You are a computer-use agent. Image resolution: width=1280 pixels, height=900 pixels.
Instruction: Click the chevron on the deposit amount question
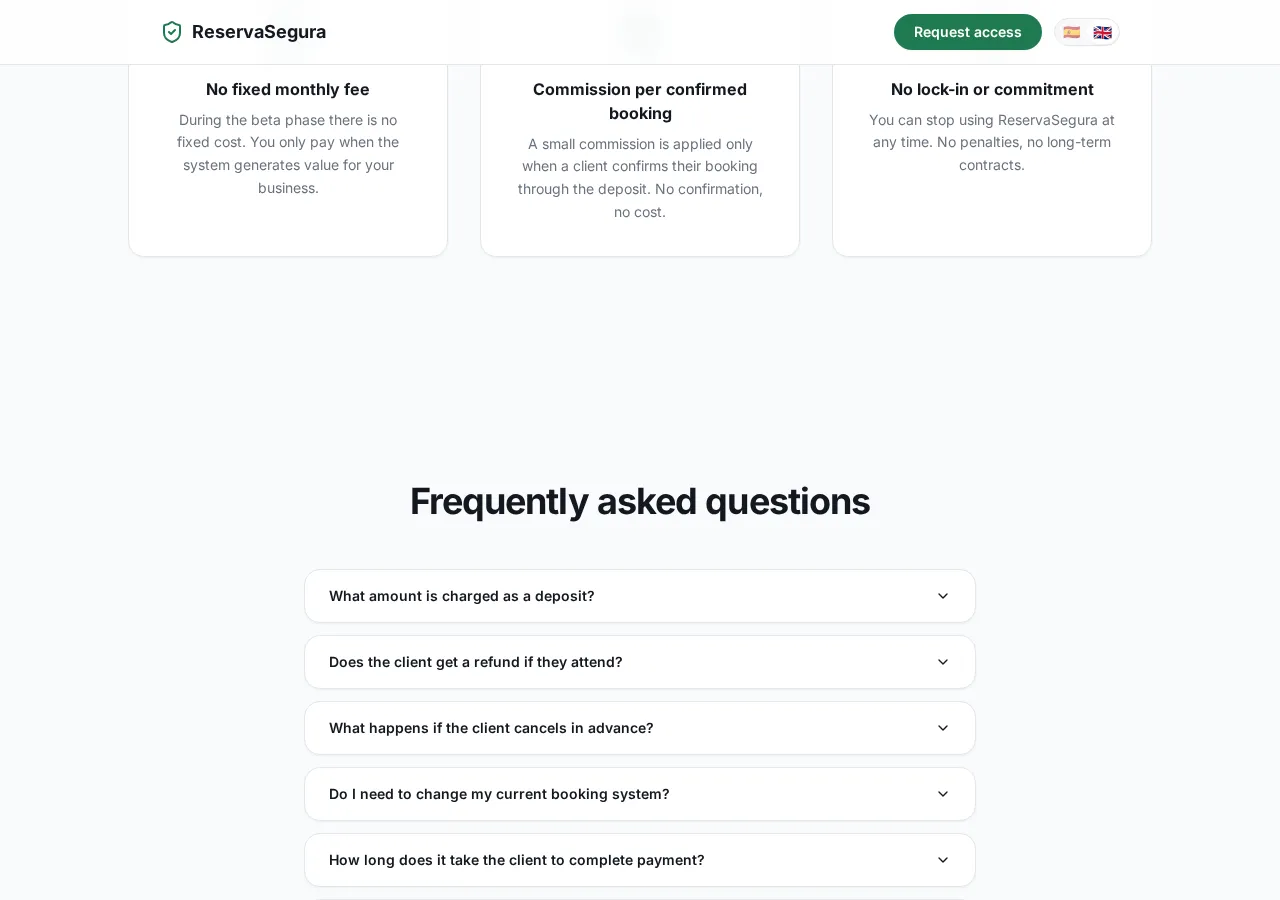coord(943,596)
